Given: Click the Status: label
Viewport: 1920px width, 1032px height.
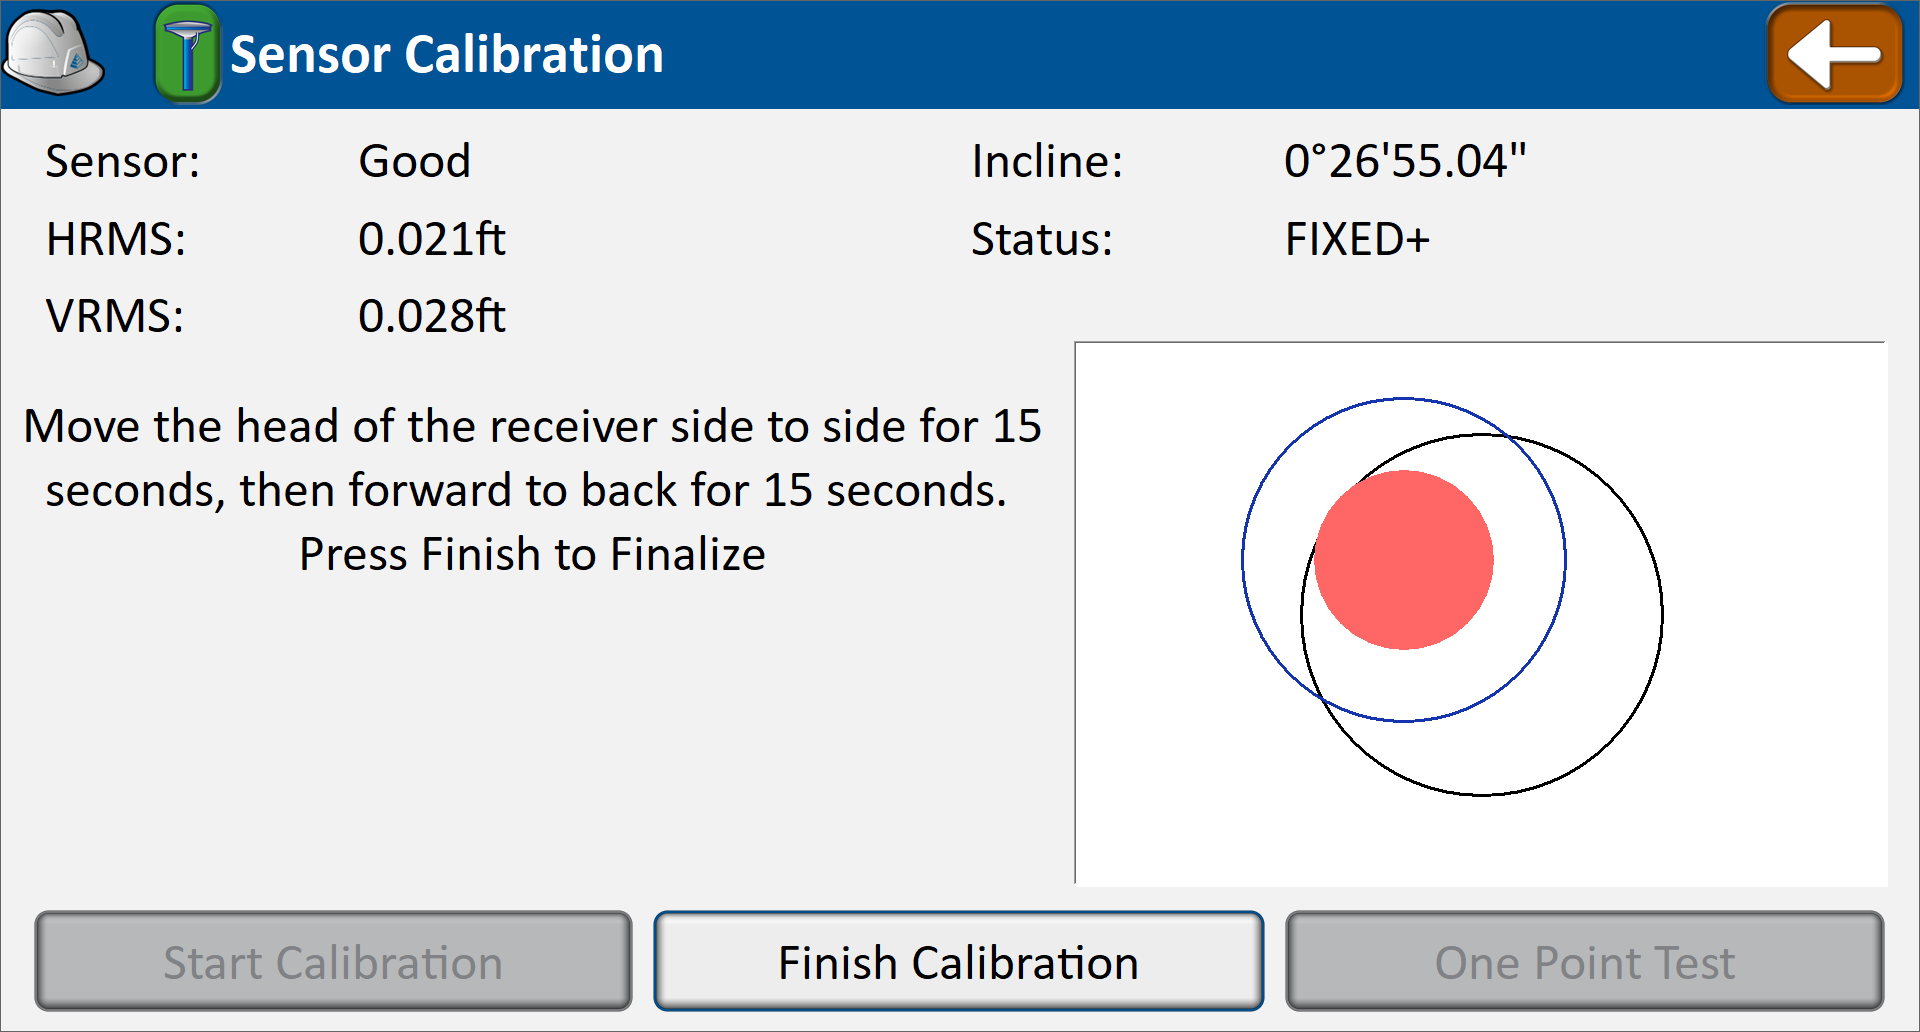Looking at the screenshot, I should 1042,239.
